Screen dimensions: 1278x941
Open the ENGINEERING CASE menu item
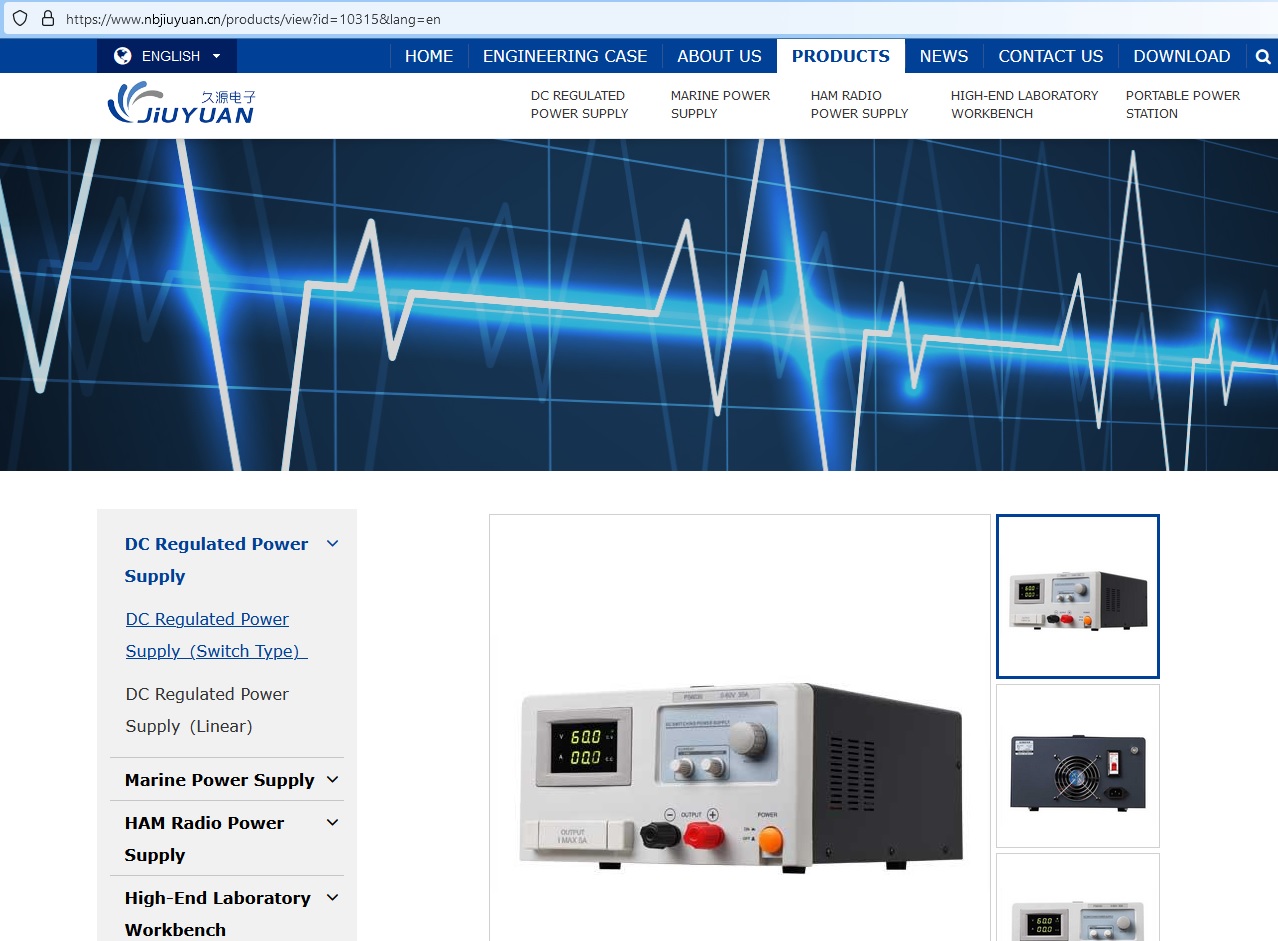point(565,56)
